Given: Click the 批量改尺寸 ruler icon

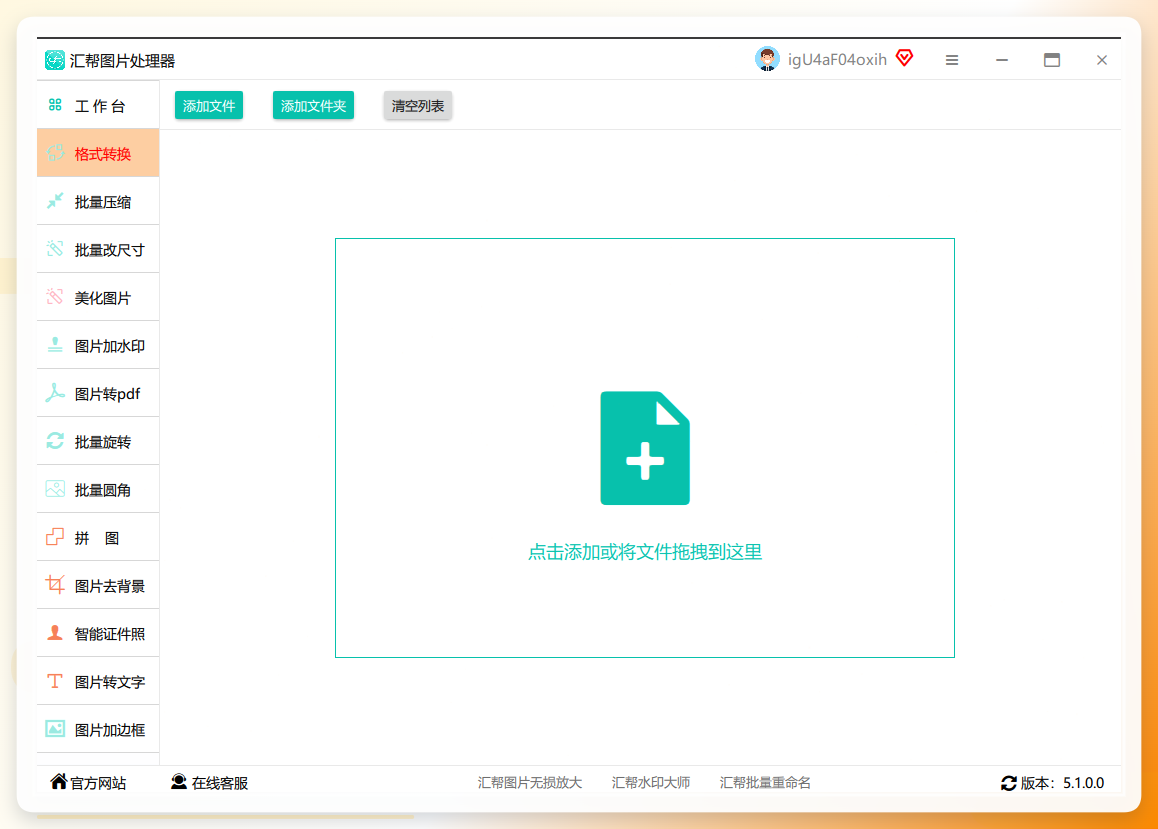Looking at the screenshot, I should (x=55, y=249).
